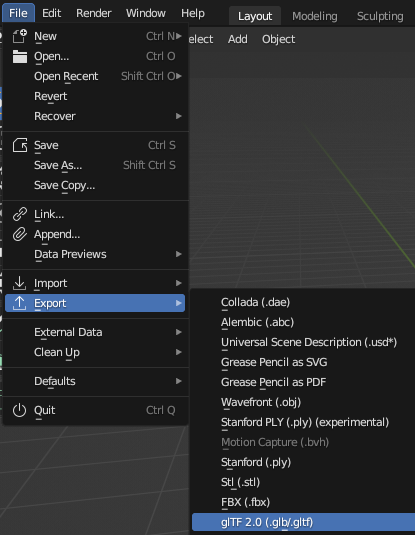Viewport: 415px width, 535px height.
Task: Expand the Import submenu arrow
Action: click(x=178, y=283)
